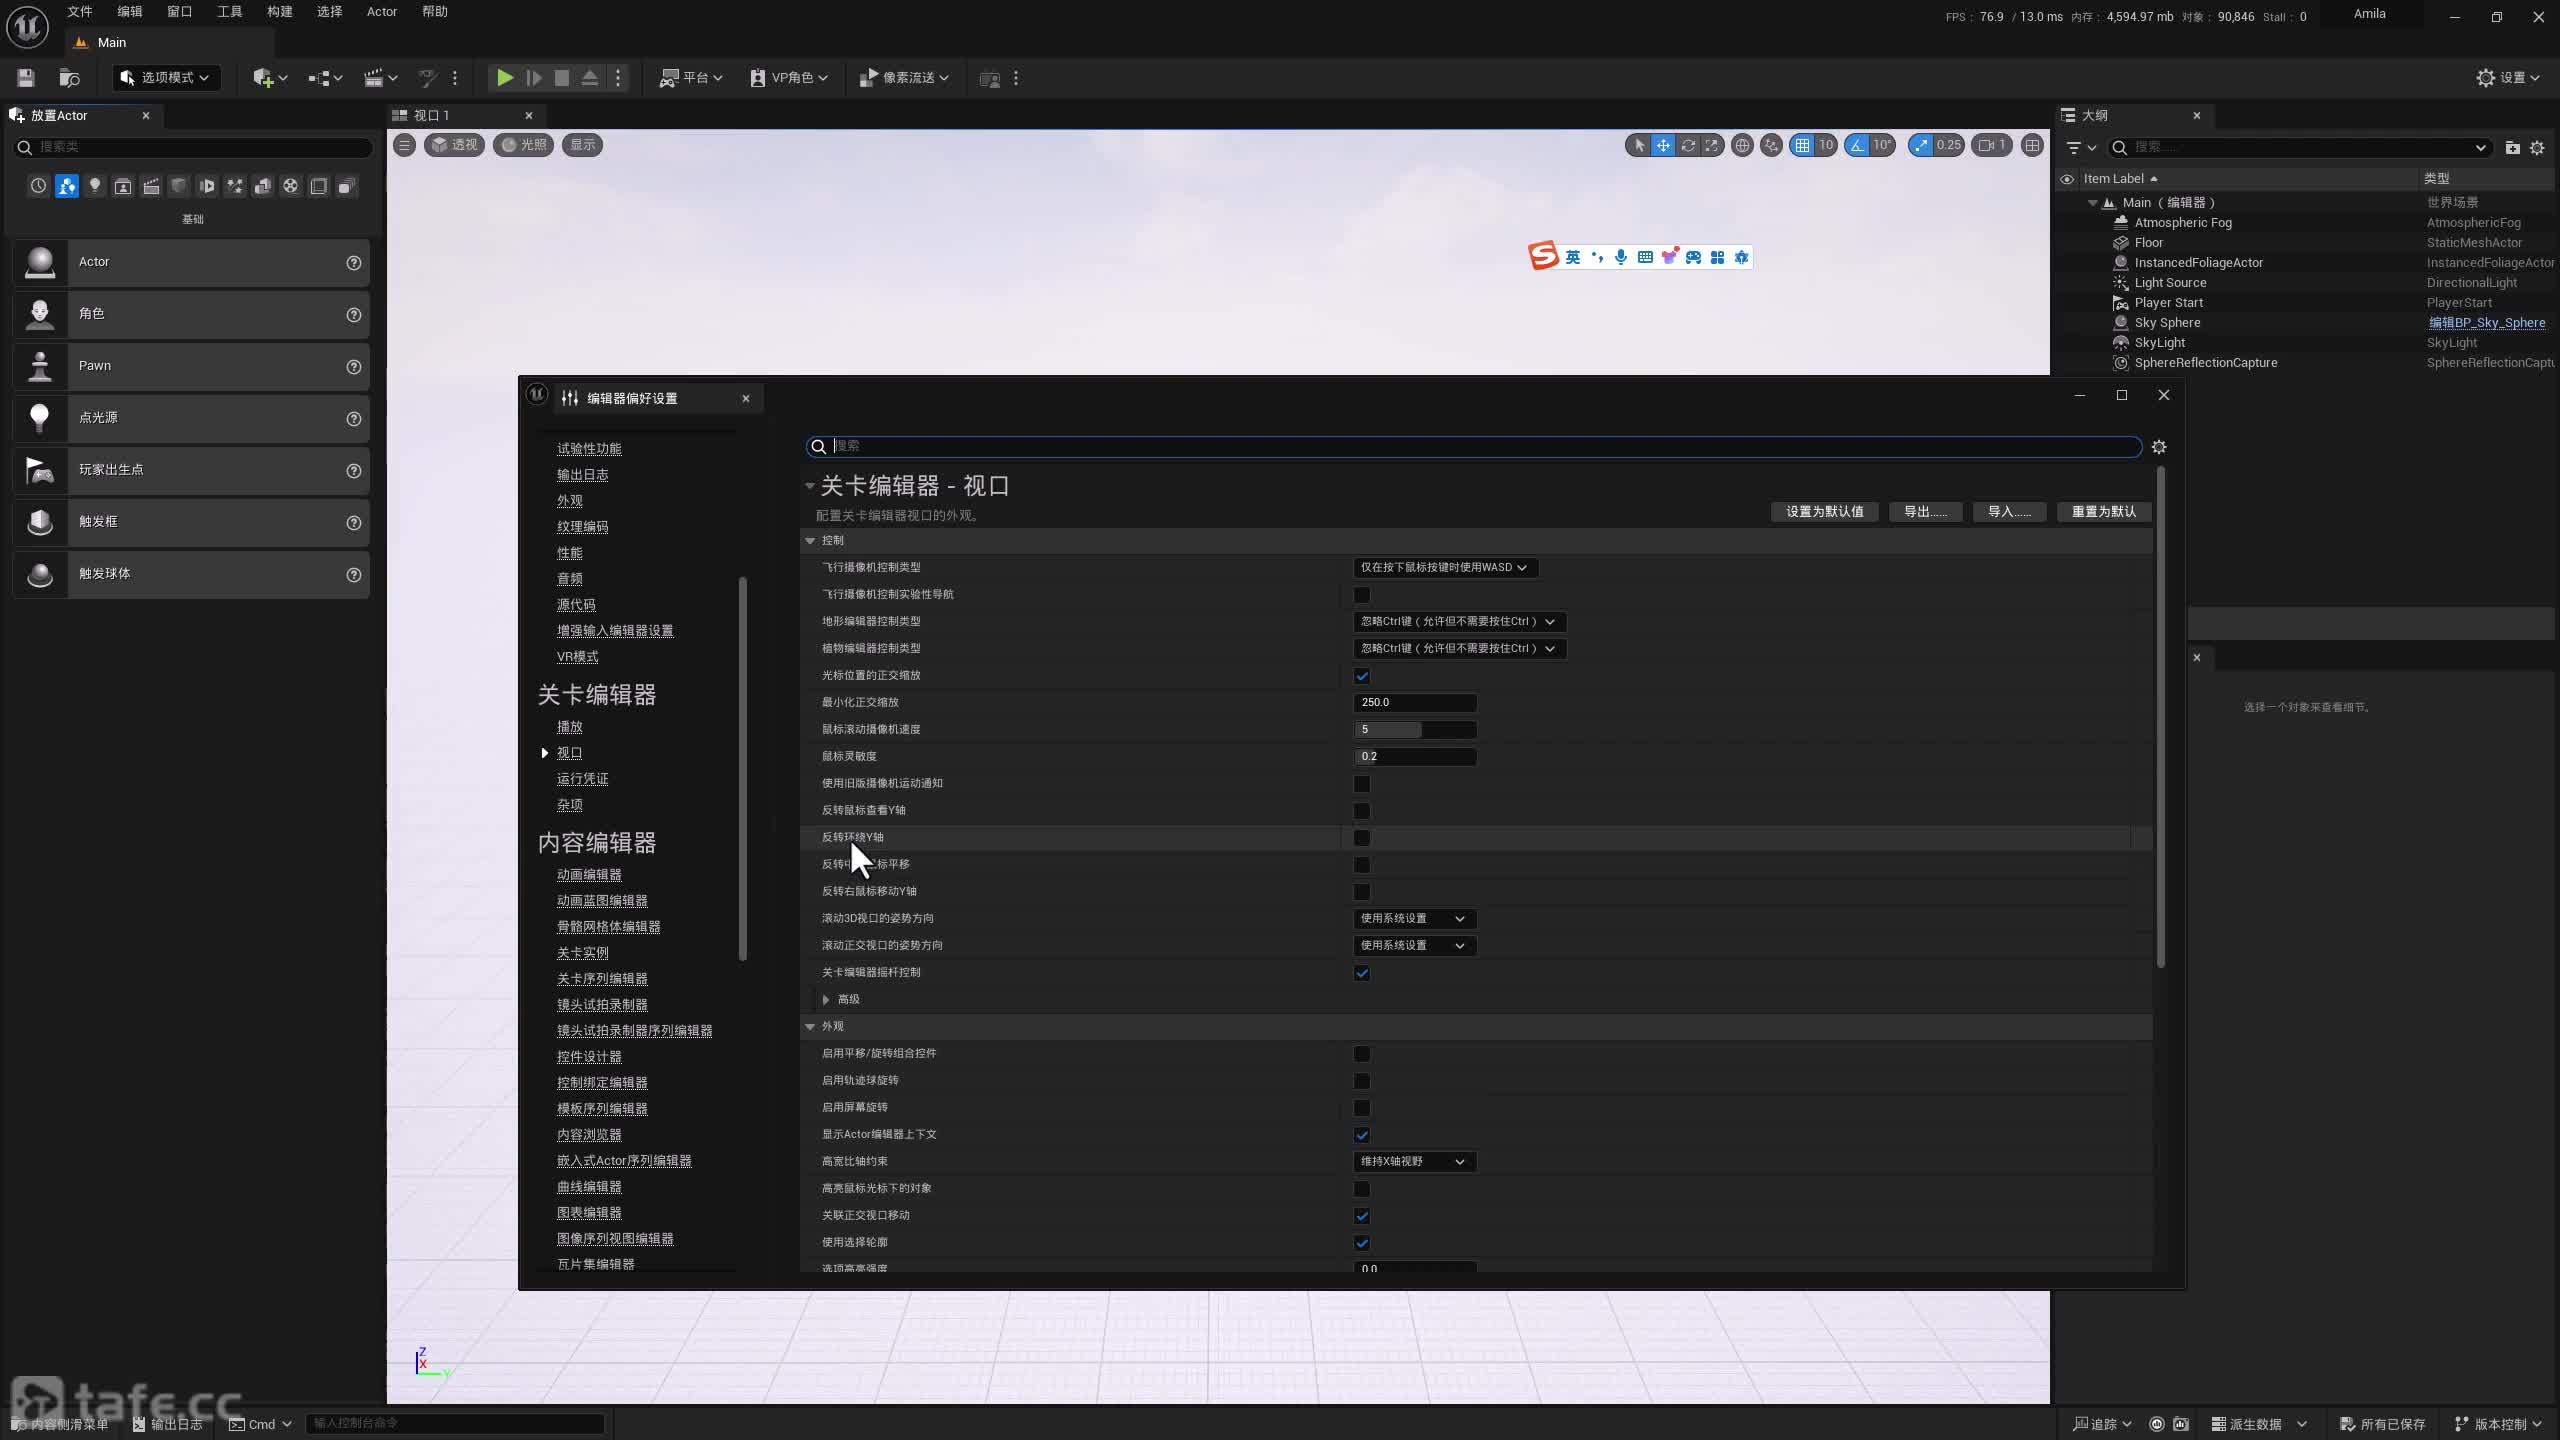
Task: Open the Blueprints toolbar icon
Action: pyautogui.click(x=325, y=78)
